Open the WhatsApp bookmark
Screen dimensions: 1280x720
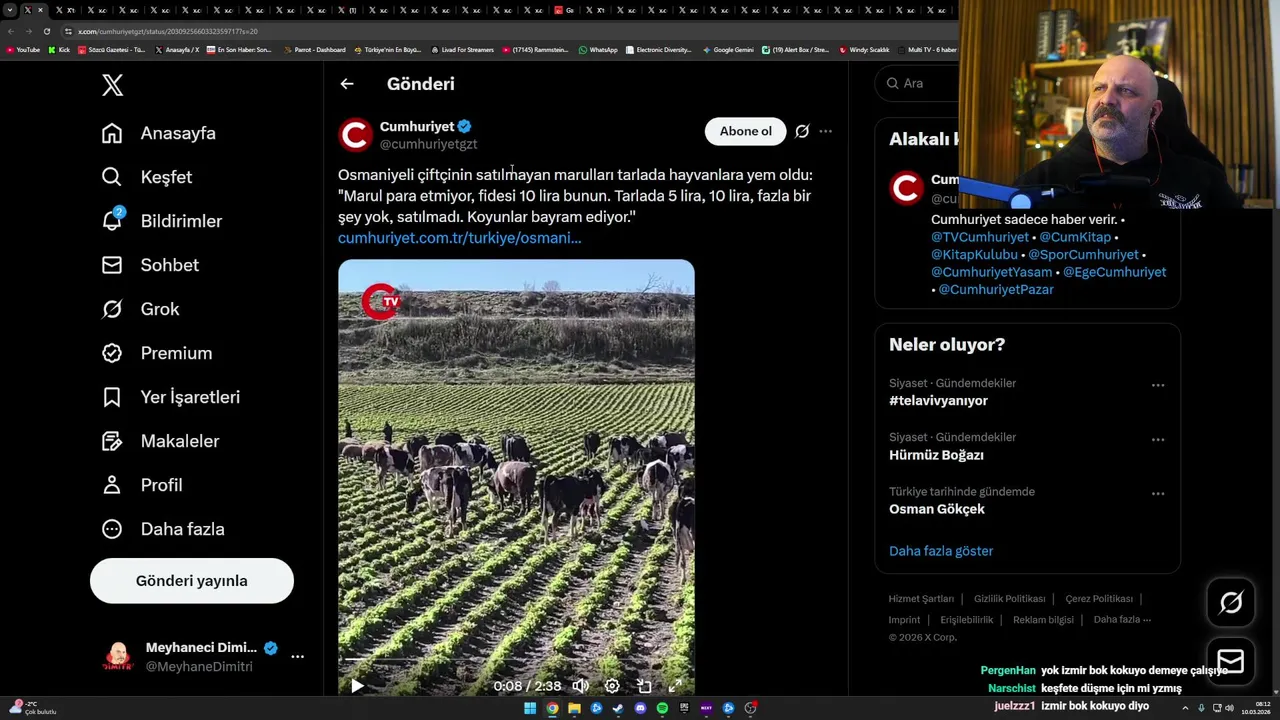click(598, 50)
